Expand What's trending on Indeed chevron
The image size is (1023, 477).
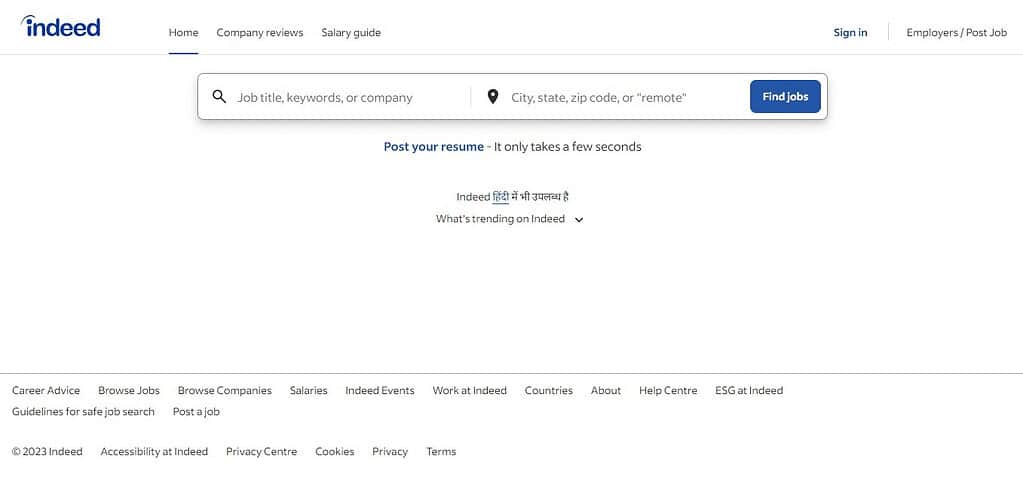[x=579, y=220]
